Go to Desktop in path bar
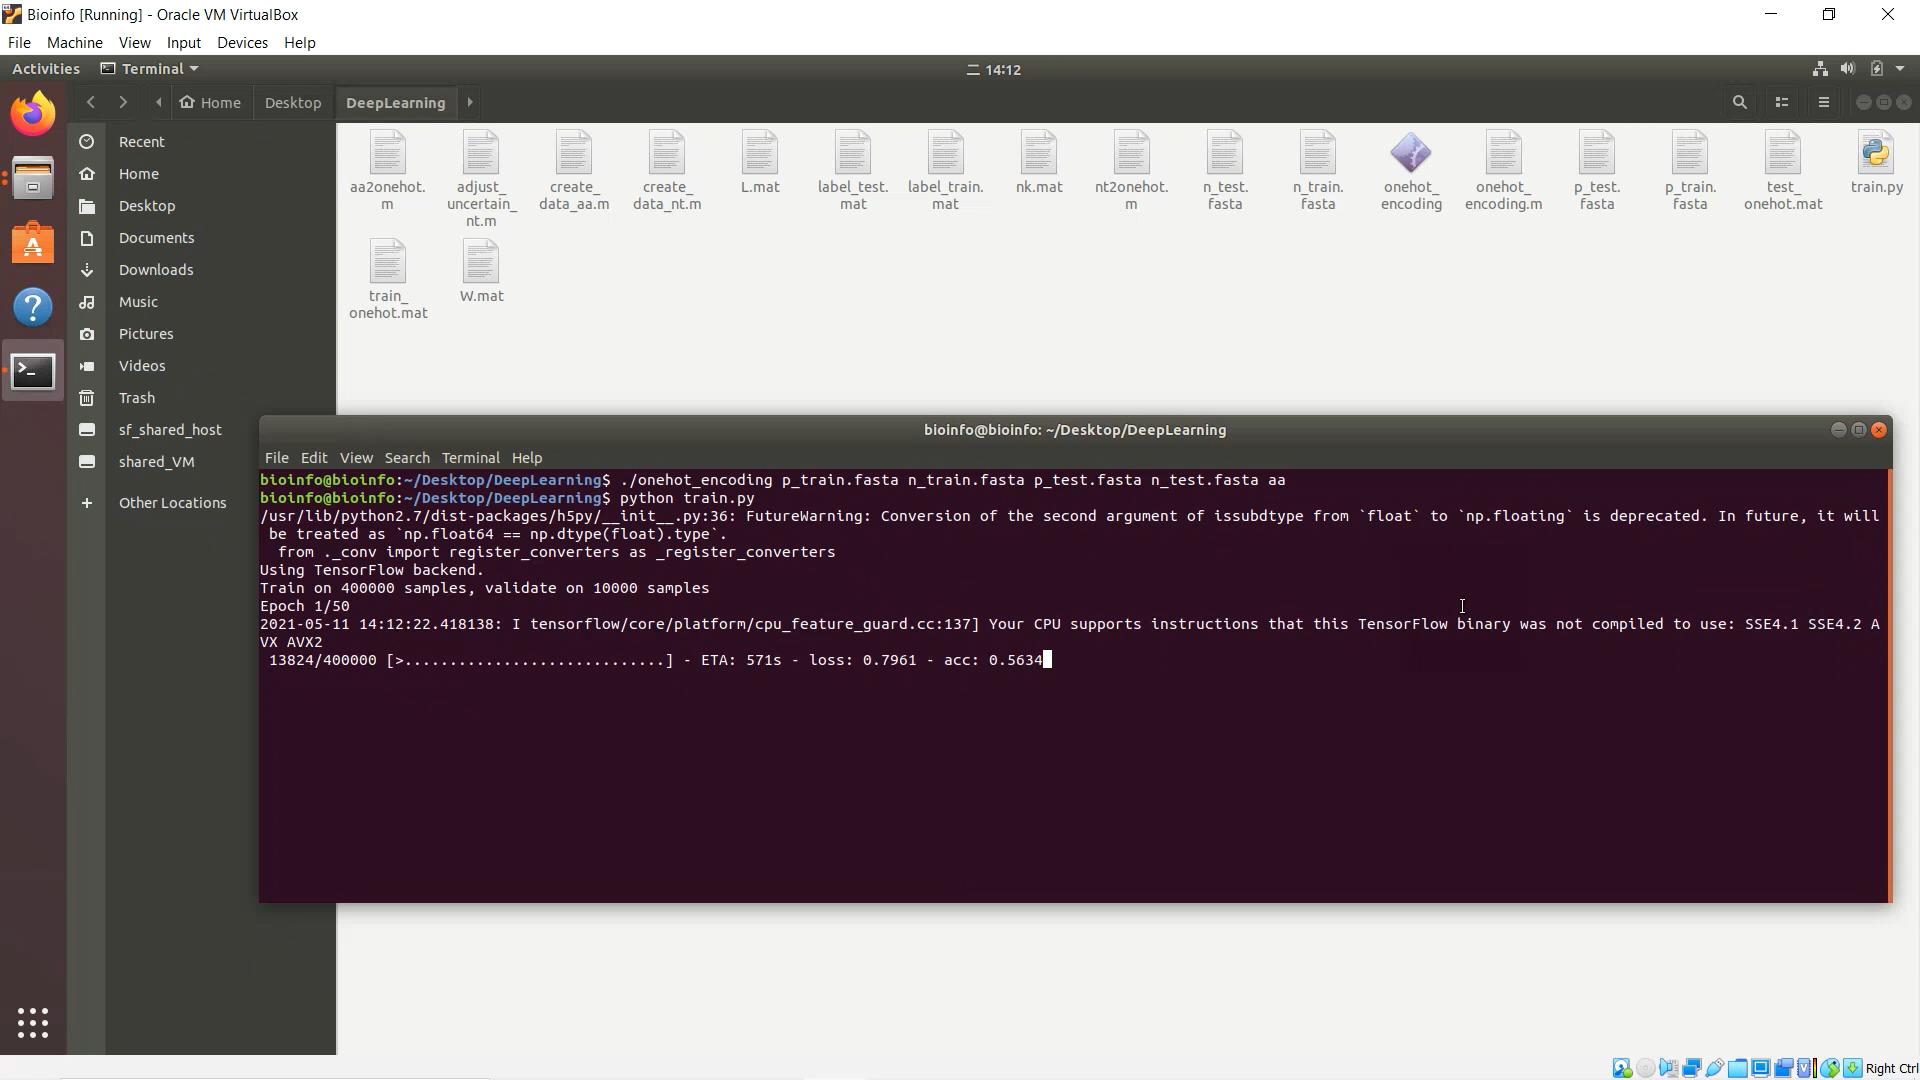 click(293, 103)
